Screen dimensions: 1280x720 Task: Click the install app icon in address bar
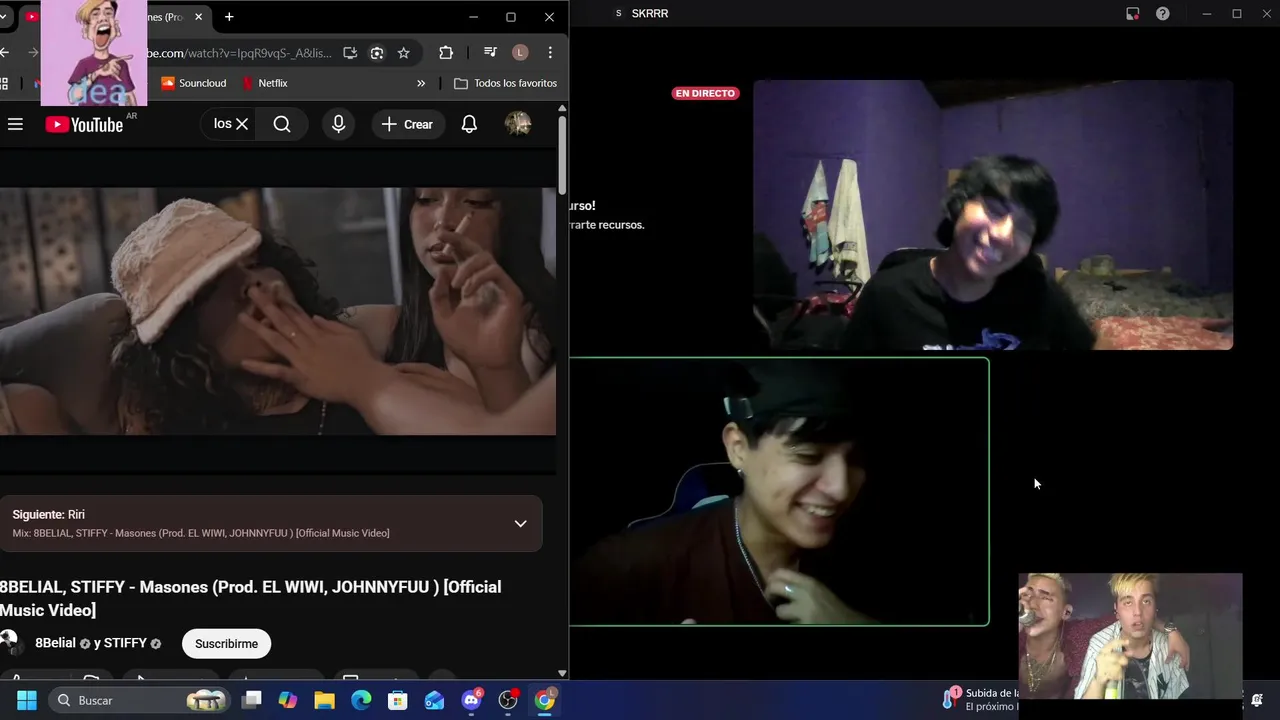coord(350,53)
